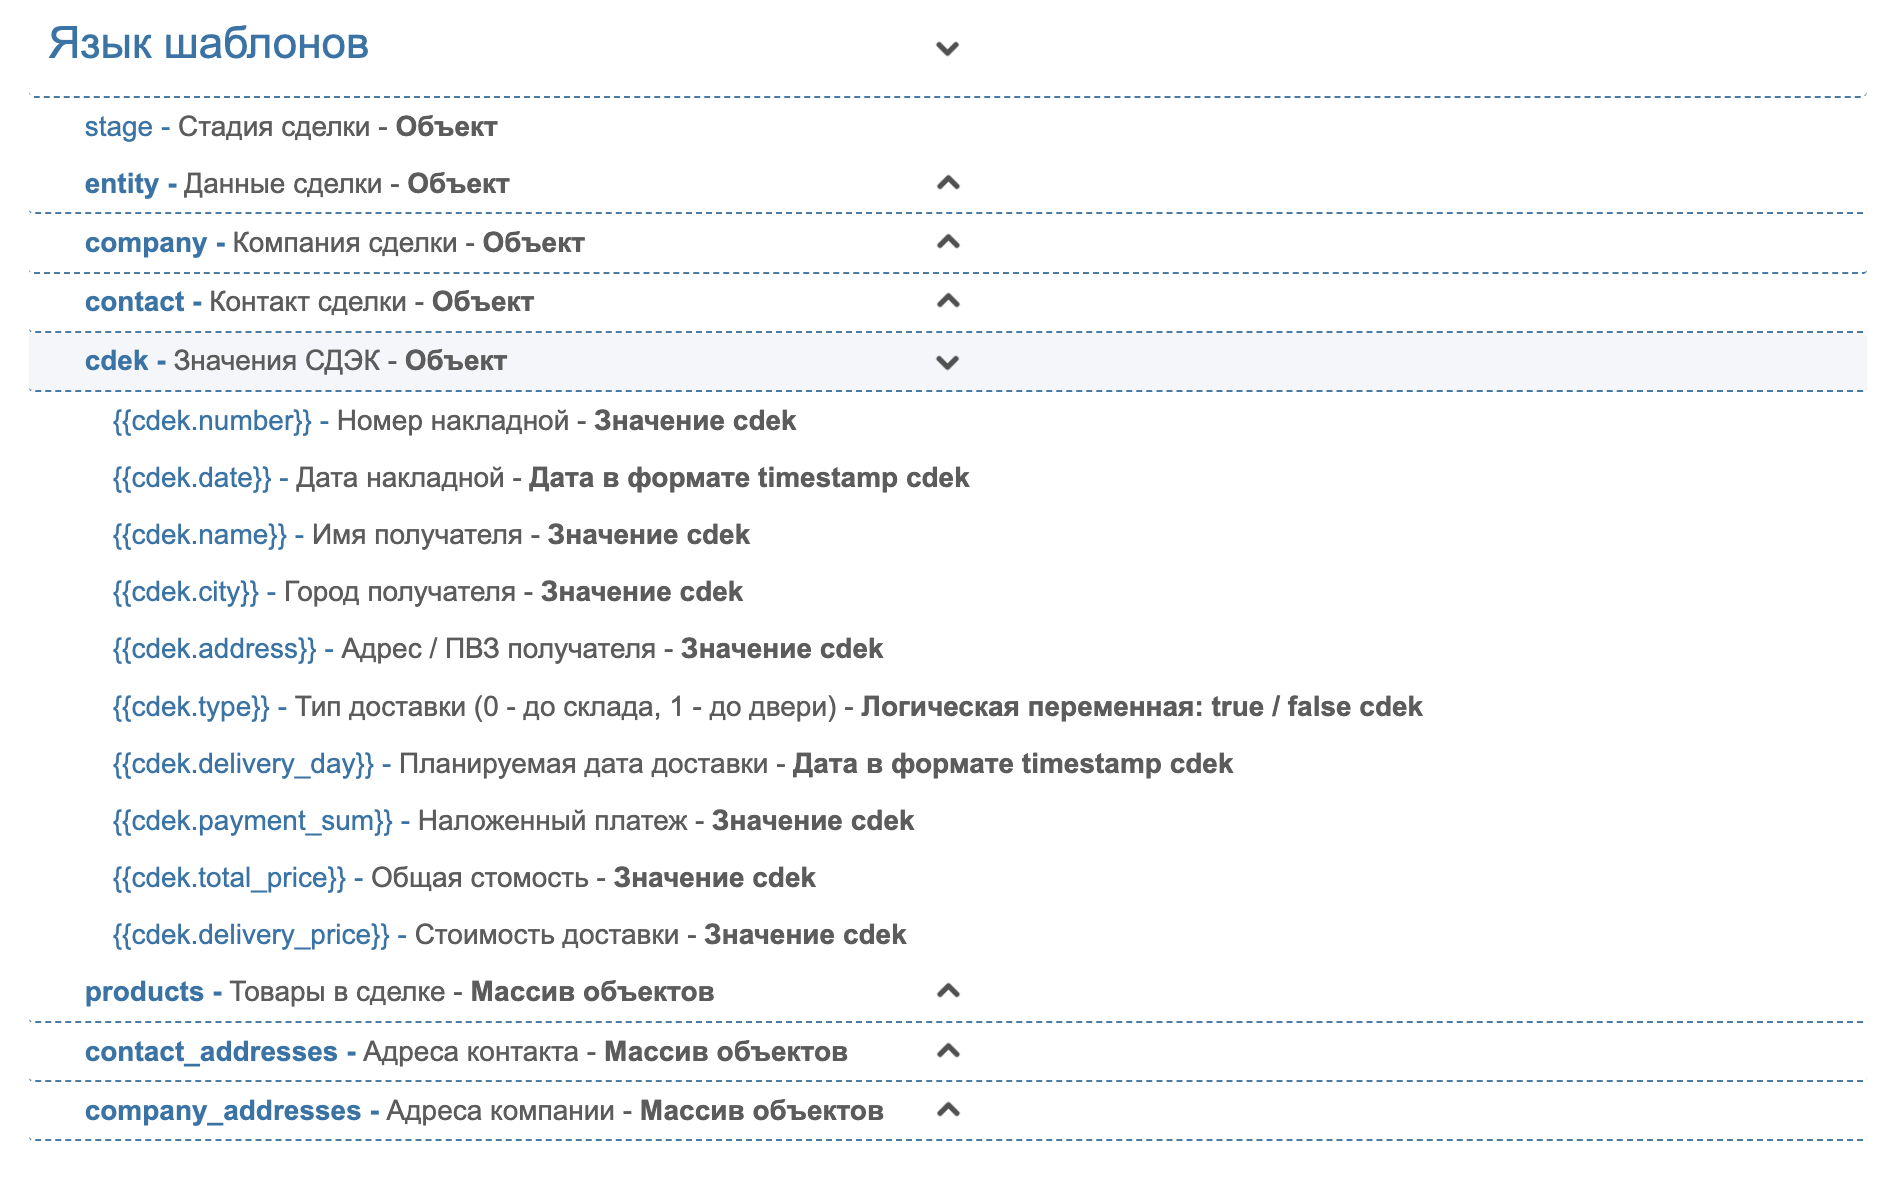Viewport: 1904px width, 1196px height.
Task: Expand the contact section chevron
Action: (x=947, y=301)
